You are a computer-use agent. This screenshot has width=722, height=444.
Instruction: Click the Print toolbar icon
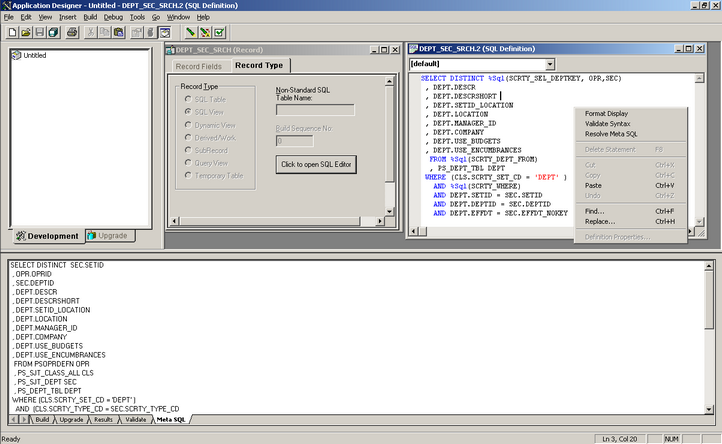(72, 32)
